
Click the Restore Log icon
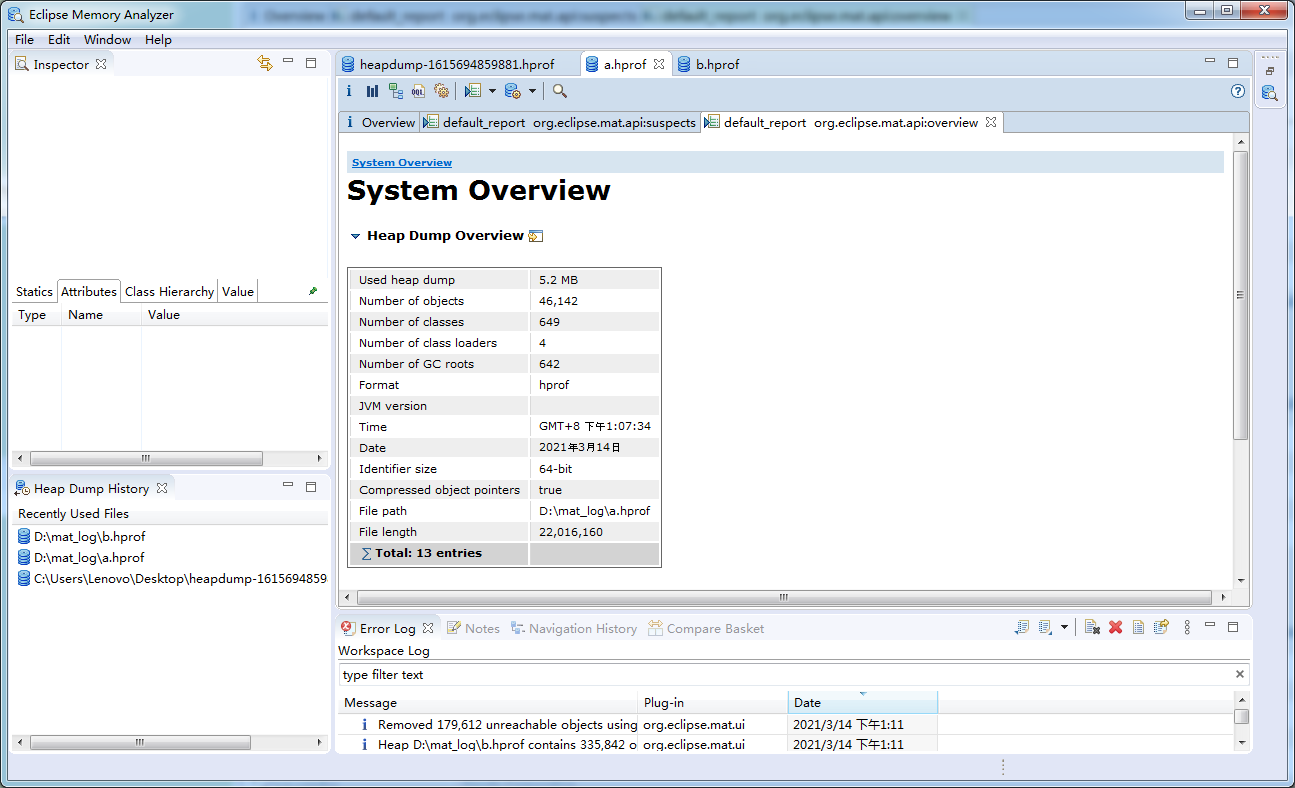click(x=1161, y=627)
